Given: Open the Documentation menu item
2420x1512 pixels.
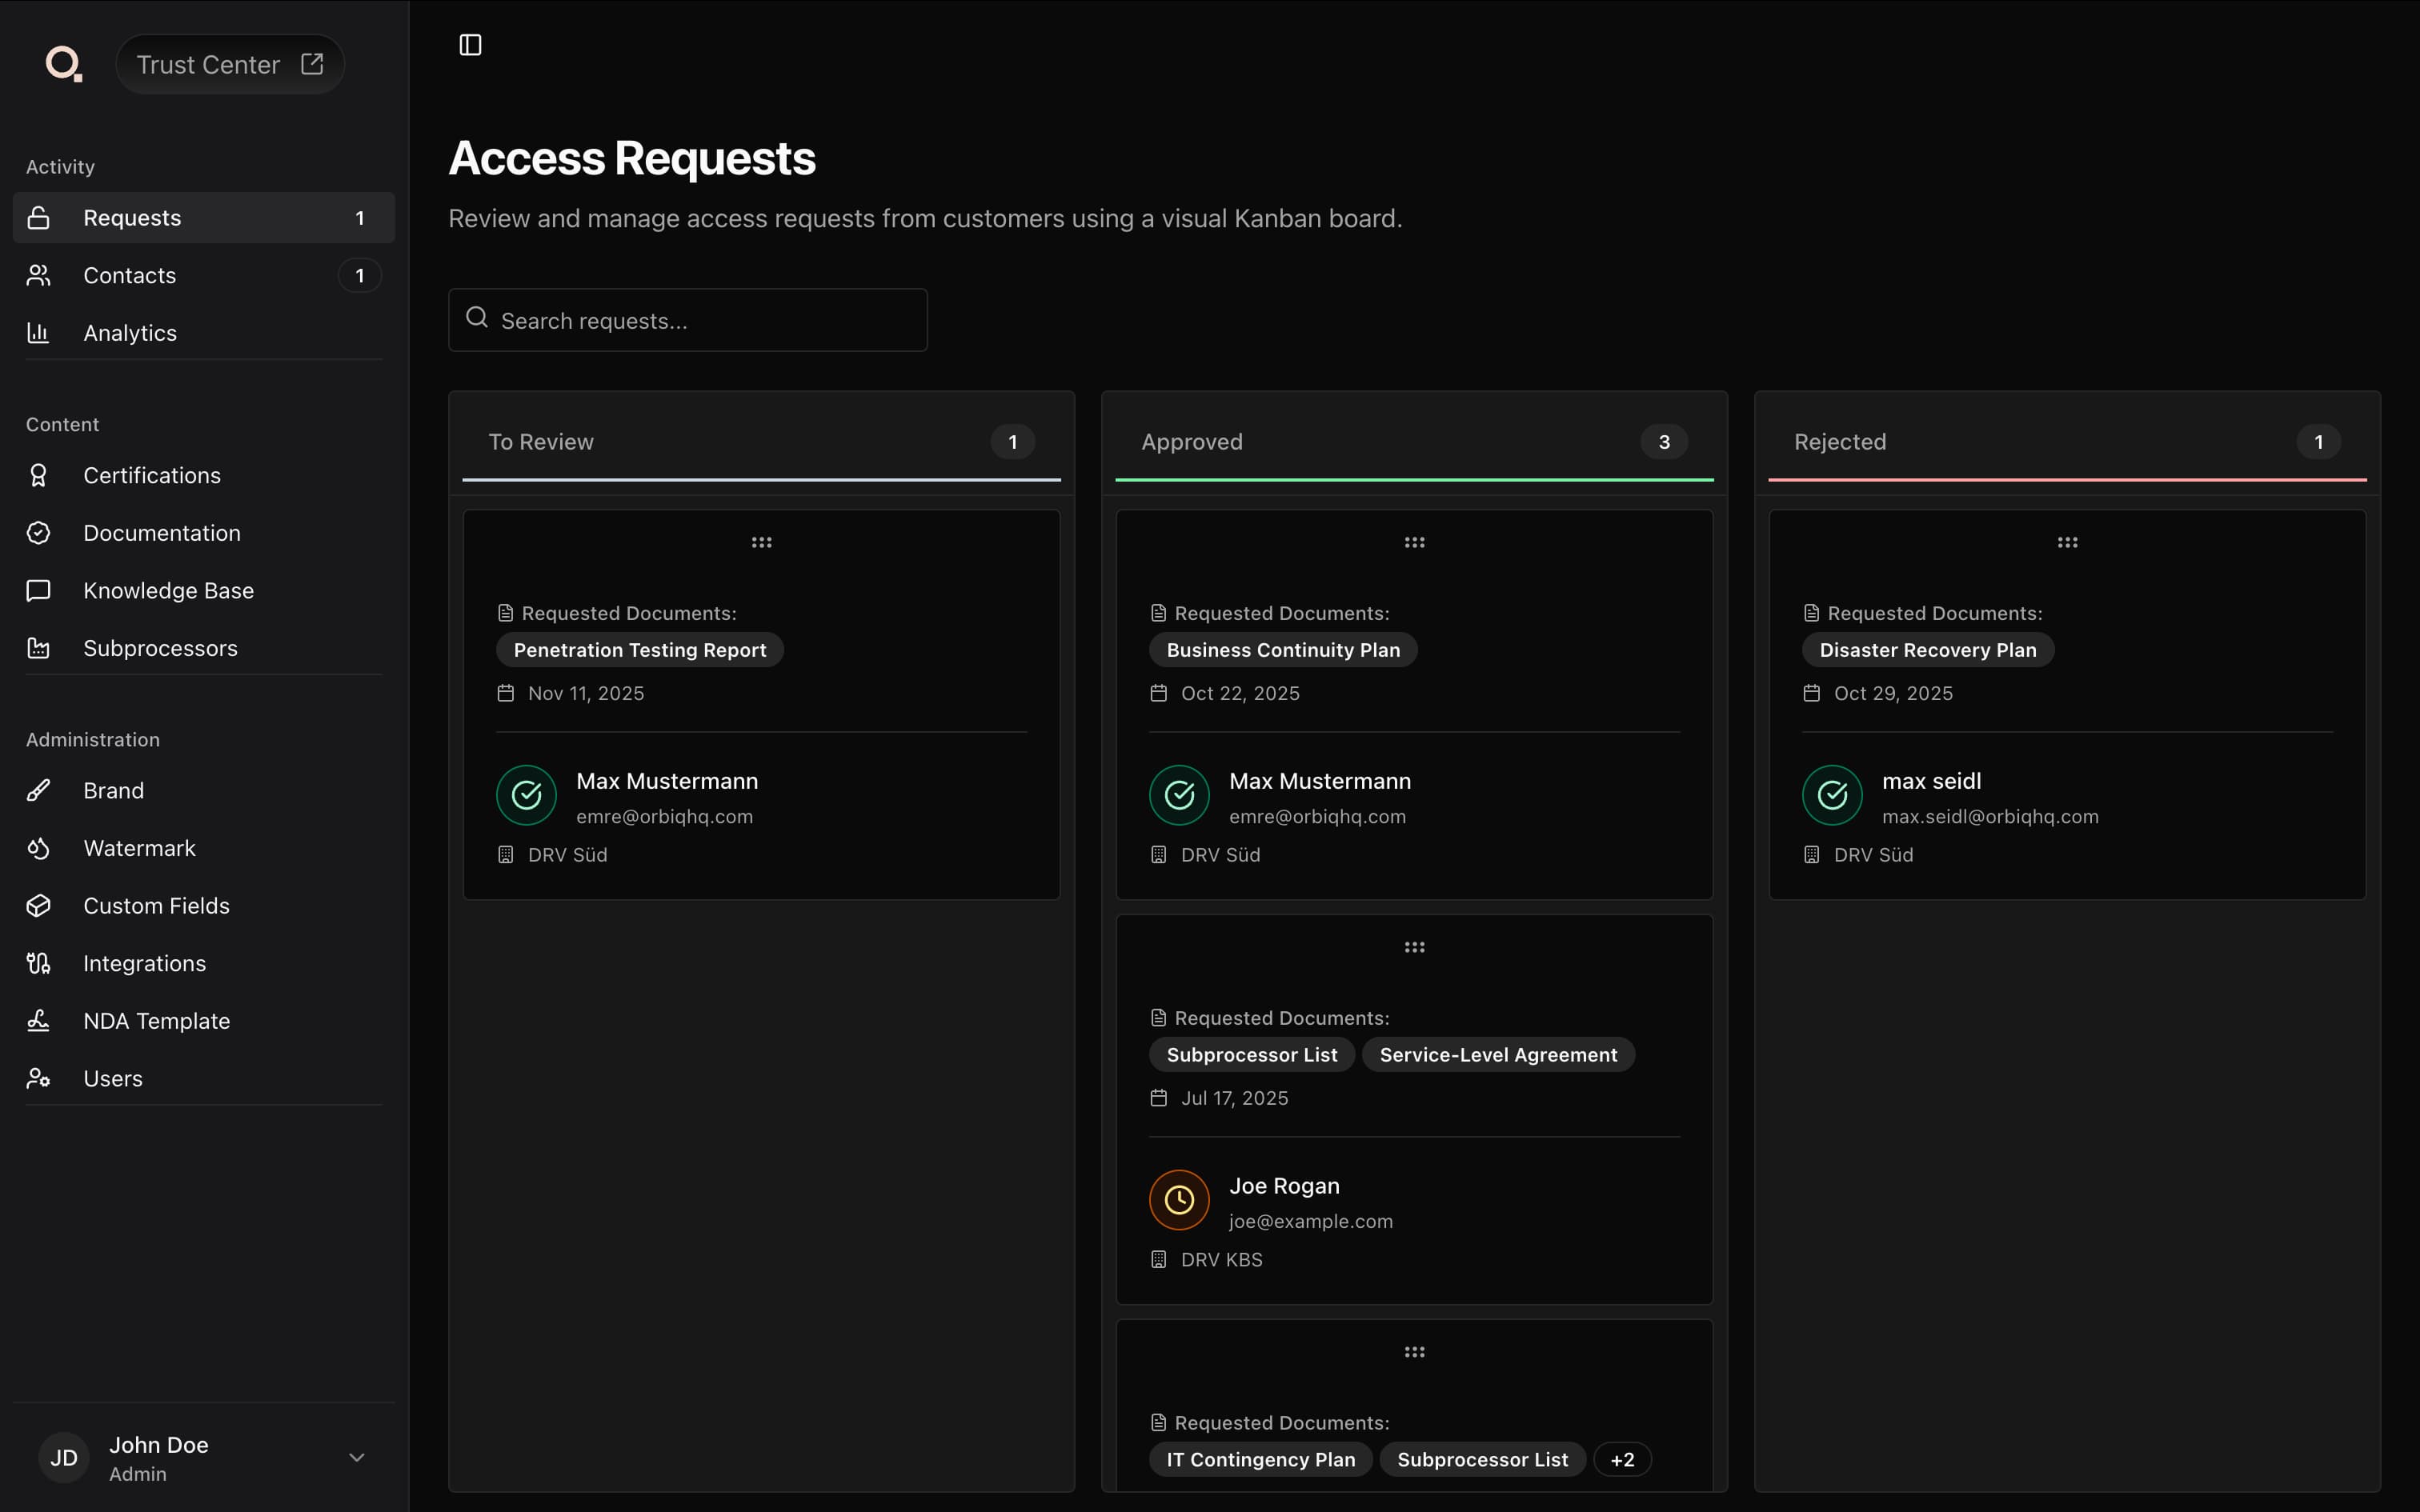Looking at the screenshot, I should [162, 534].
